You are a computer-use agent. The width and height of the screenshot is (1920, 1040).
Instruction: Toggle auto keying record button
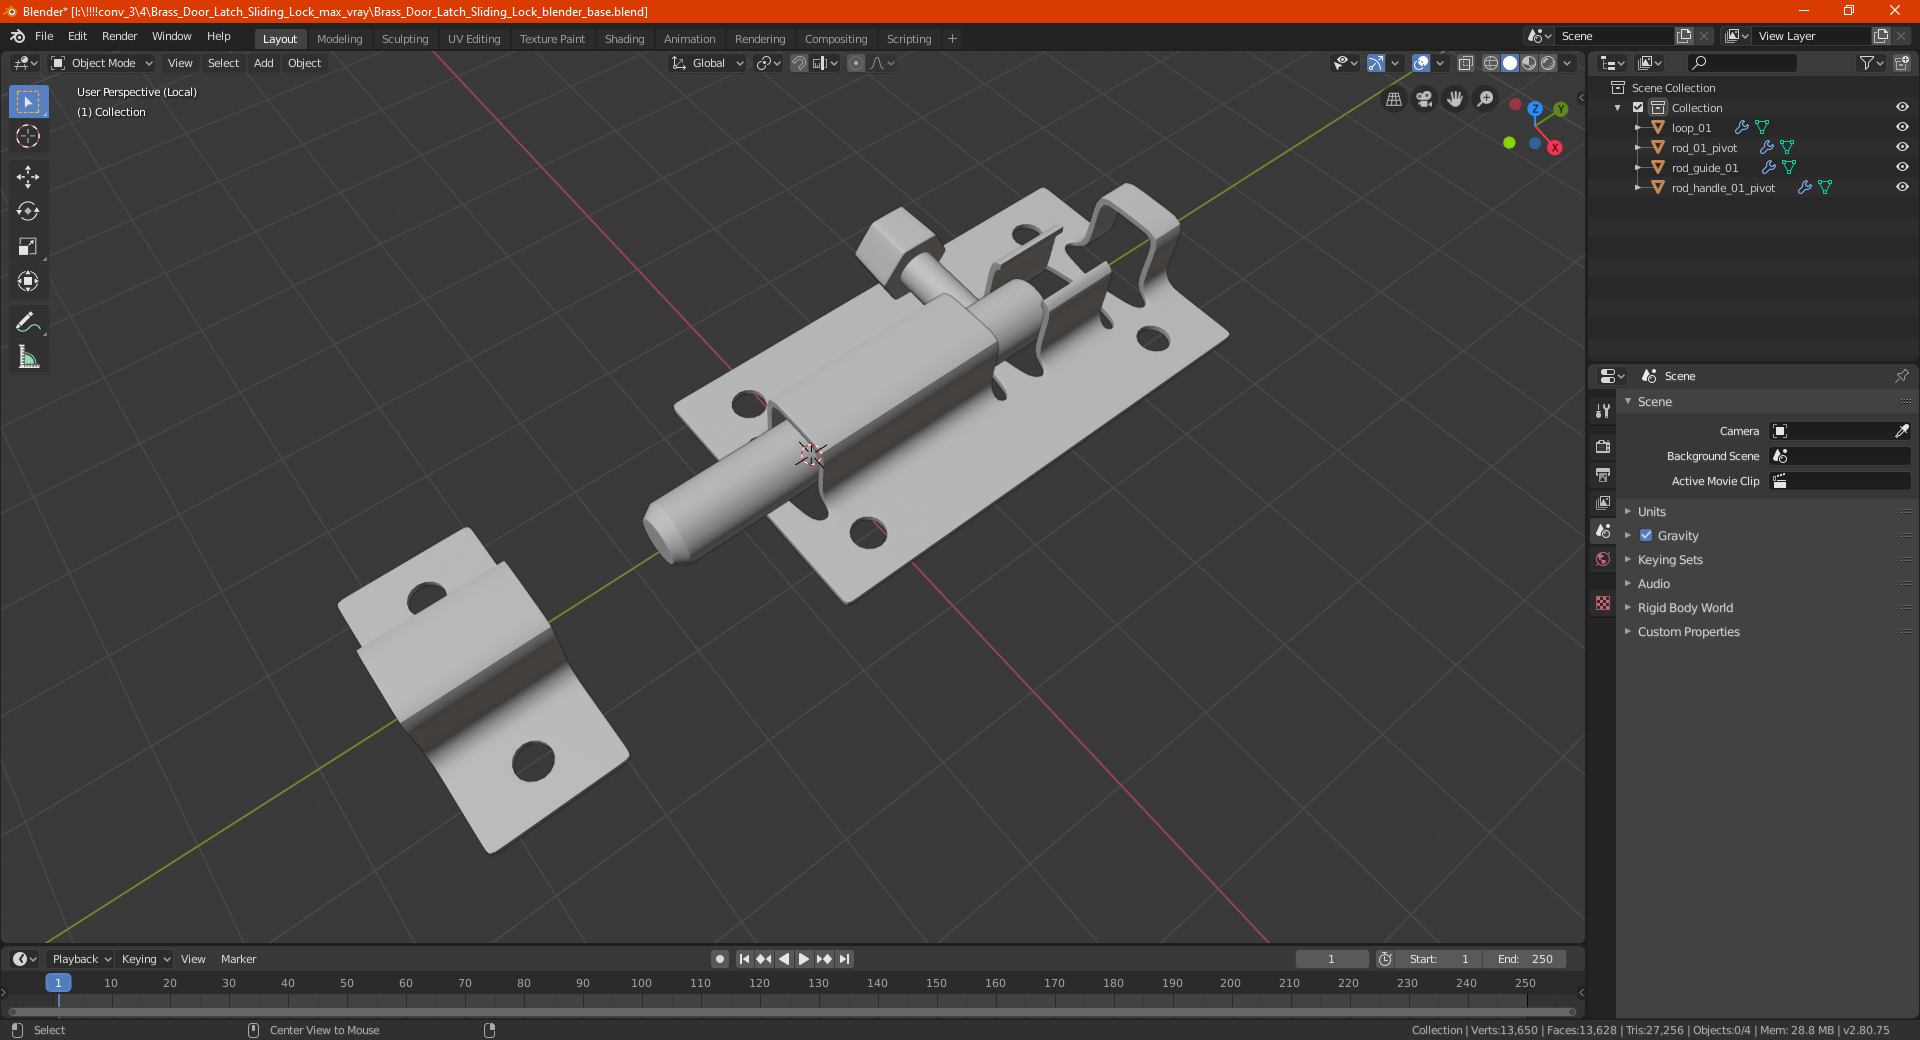[719, 959]
